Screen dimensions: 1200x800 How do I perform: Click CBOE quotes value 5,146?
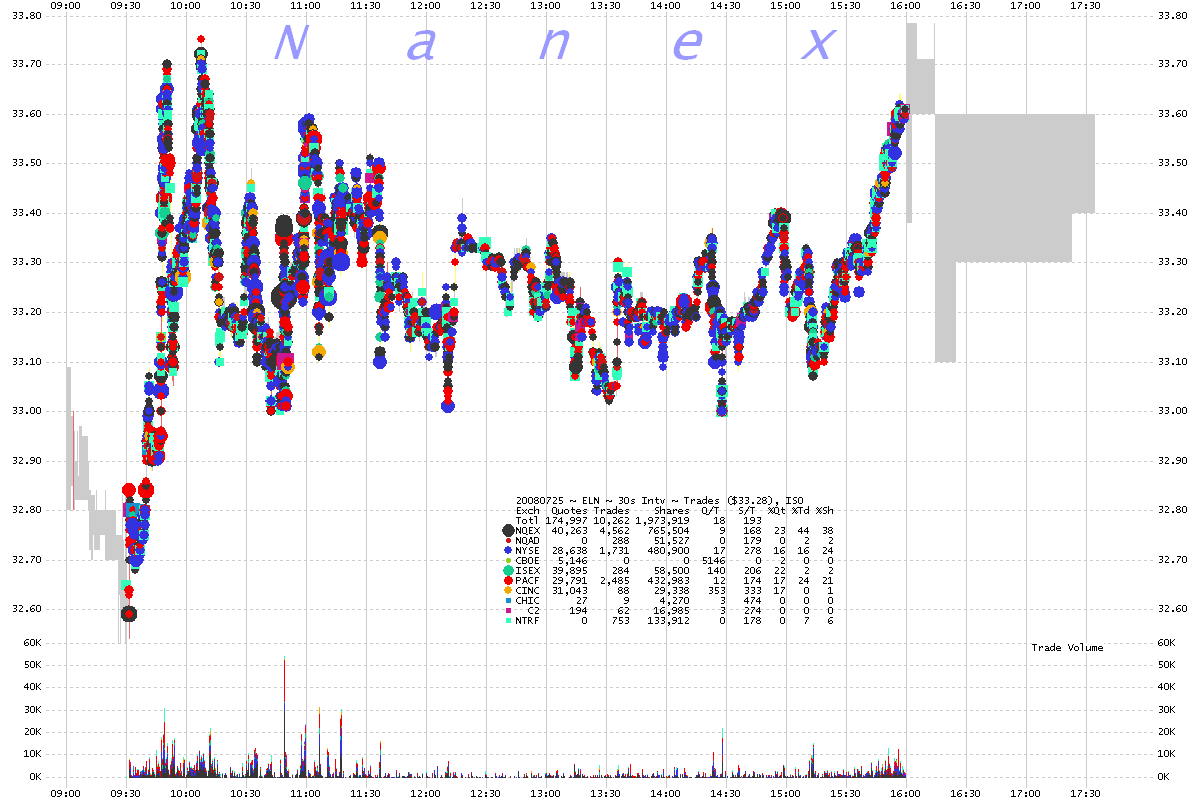coord(572,560)
